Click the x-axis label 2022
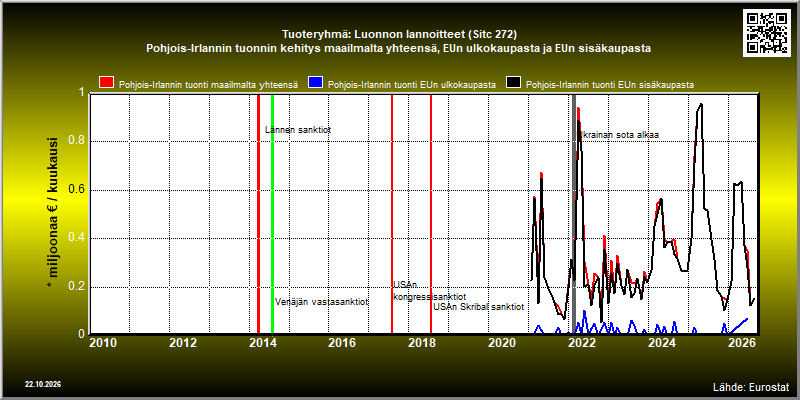The width and height of the screenshot is (800, 400). tap(581, 343)
